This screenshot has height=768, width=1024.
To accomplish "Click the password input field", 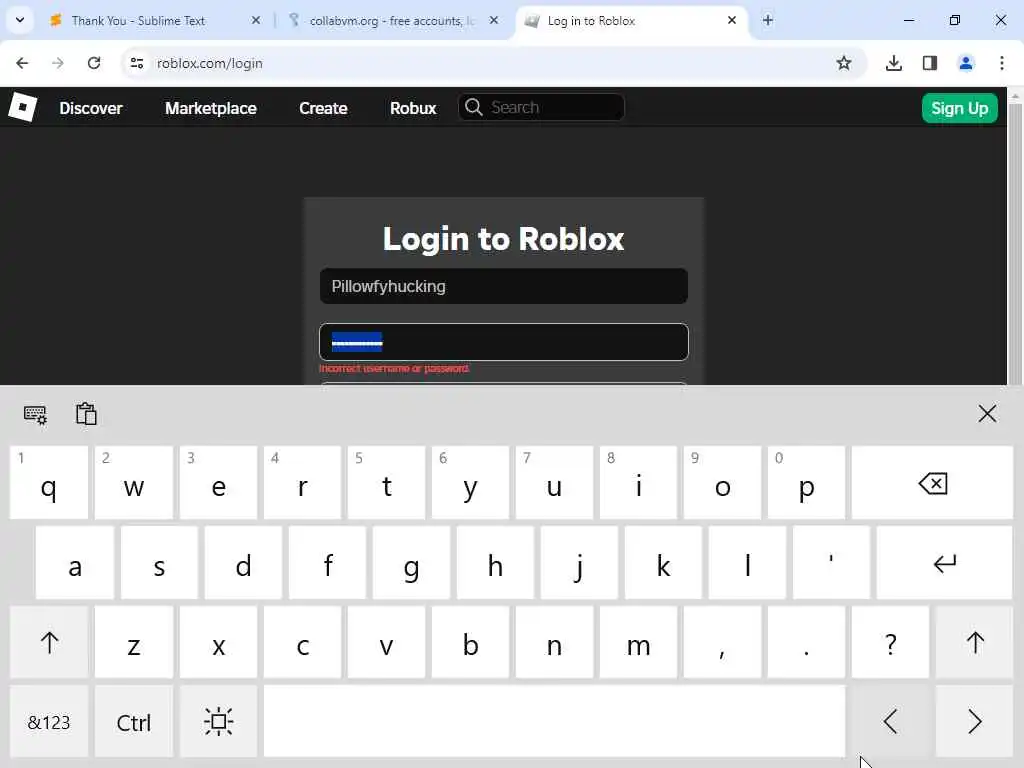I will pos(504,342).
